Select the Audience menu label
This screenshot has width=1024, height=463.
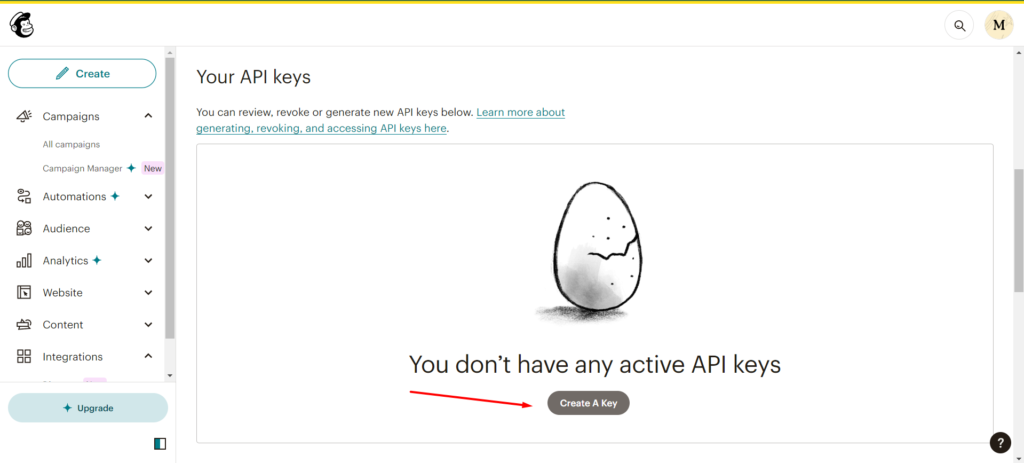coord(66,229)
